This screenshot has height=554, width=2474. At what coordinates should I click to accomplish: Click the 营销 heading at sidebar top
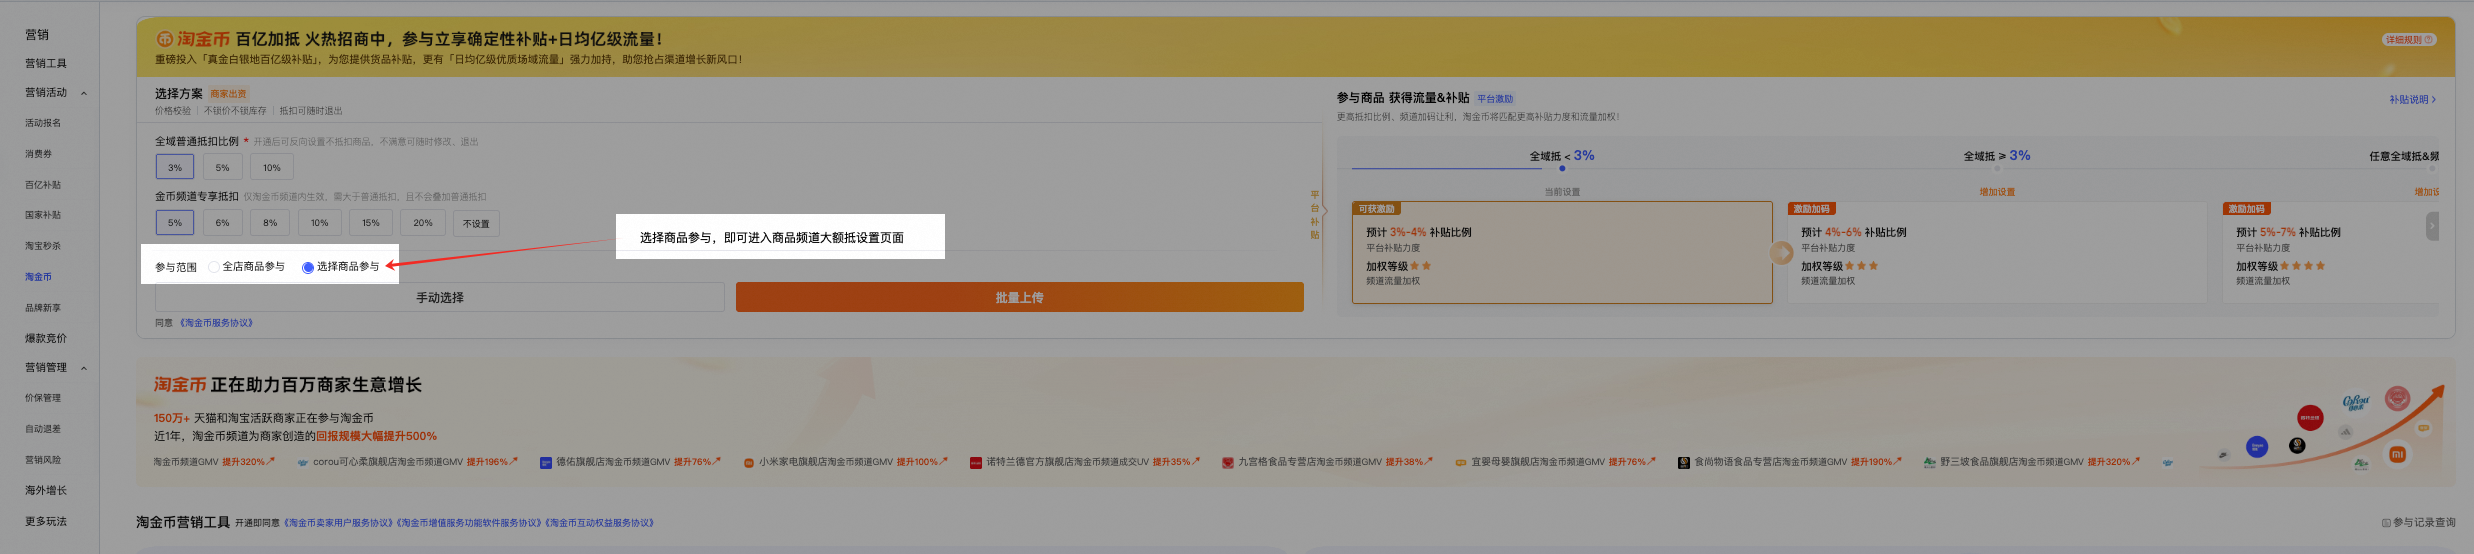click(37, 34)
